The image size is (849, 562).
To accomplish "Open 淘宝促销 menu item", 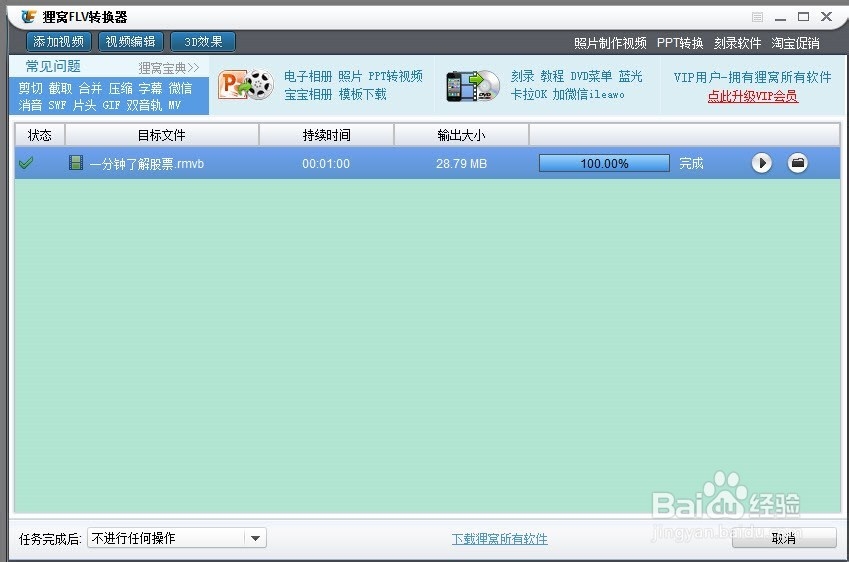I will click(795, 43).
